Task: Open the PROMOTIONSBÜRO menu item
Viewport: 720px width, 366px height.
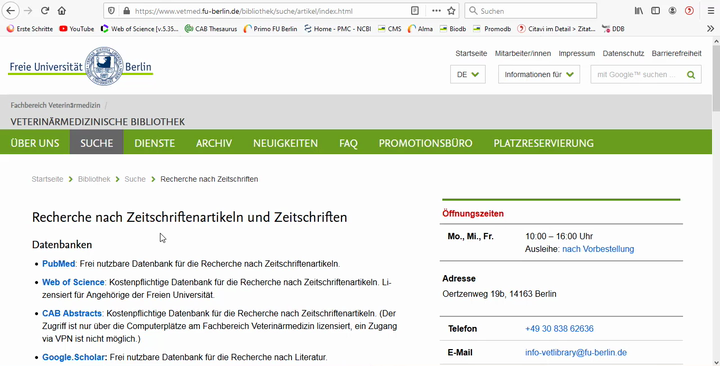Action: point(425,143)
